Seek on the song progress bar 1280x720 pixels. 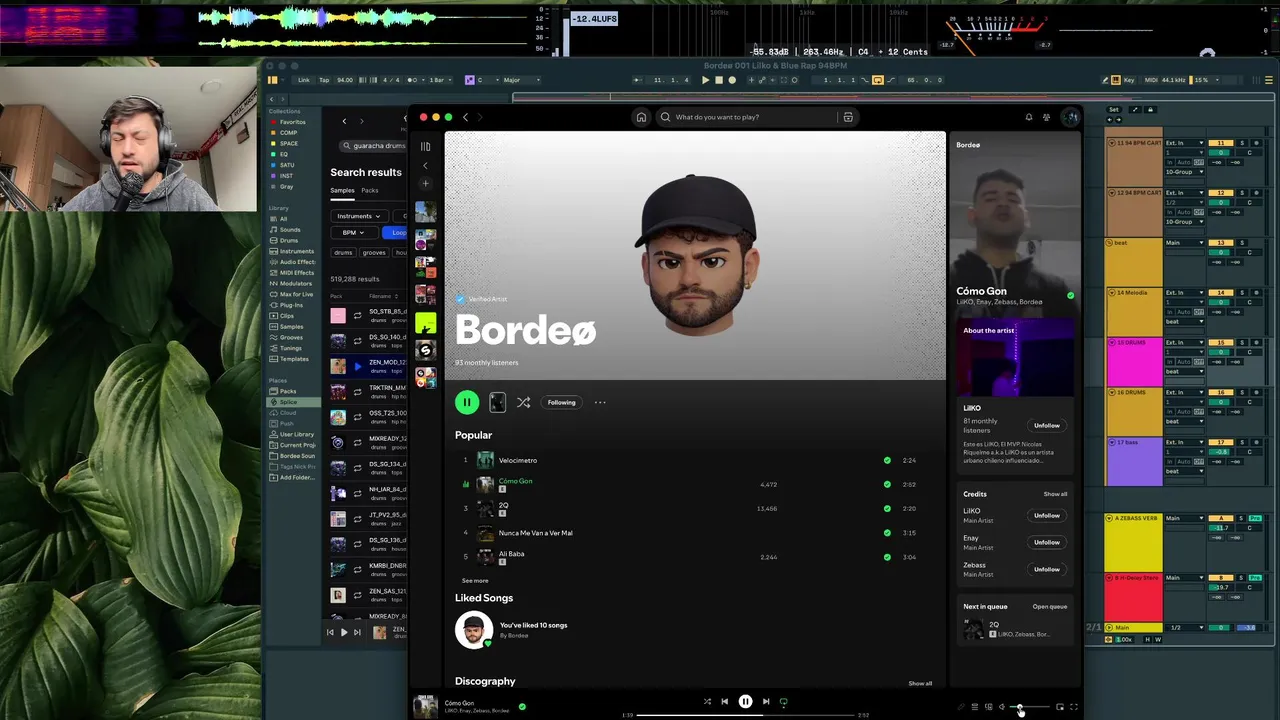pyautogui.click(x=745, y=715)
